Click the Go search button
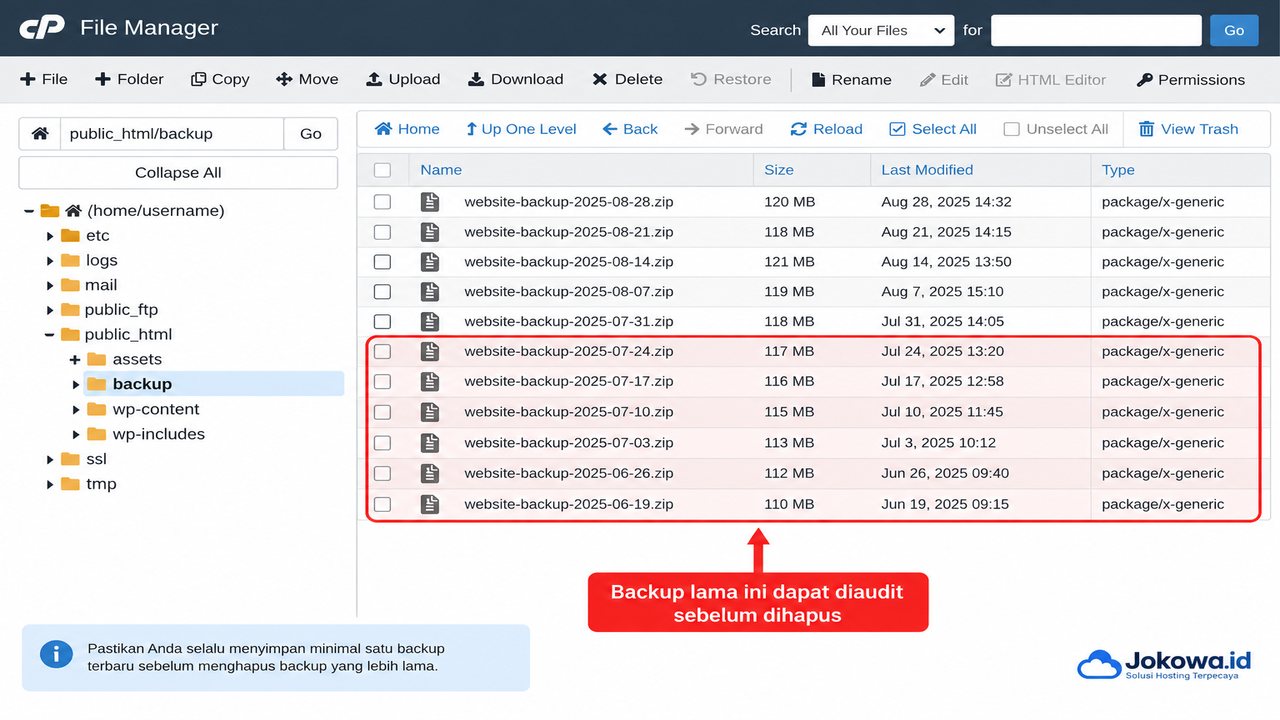1280x720 pixels. [x=1234, y=30]
